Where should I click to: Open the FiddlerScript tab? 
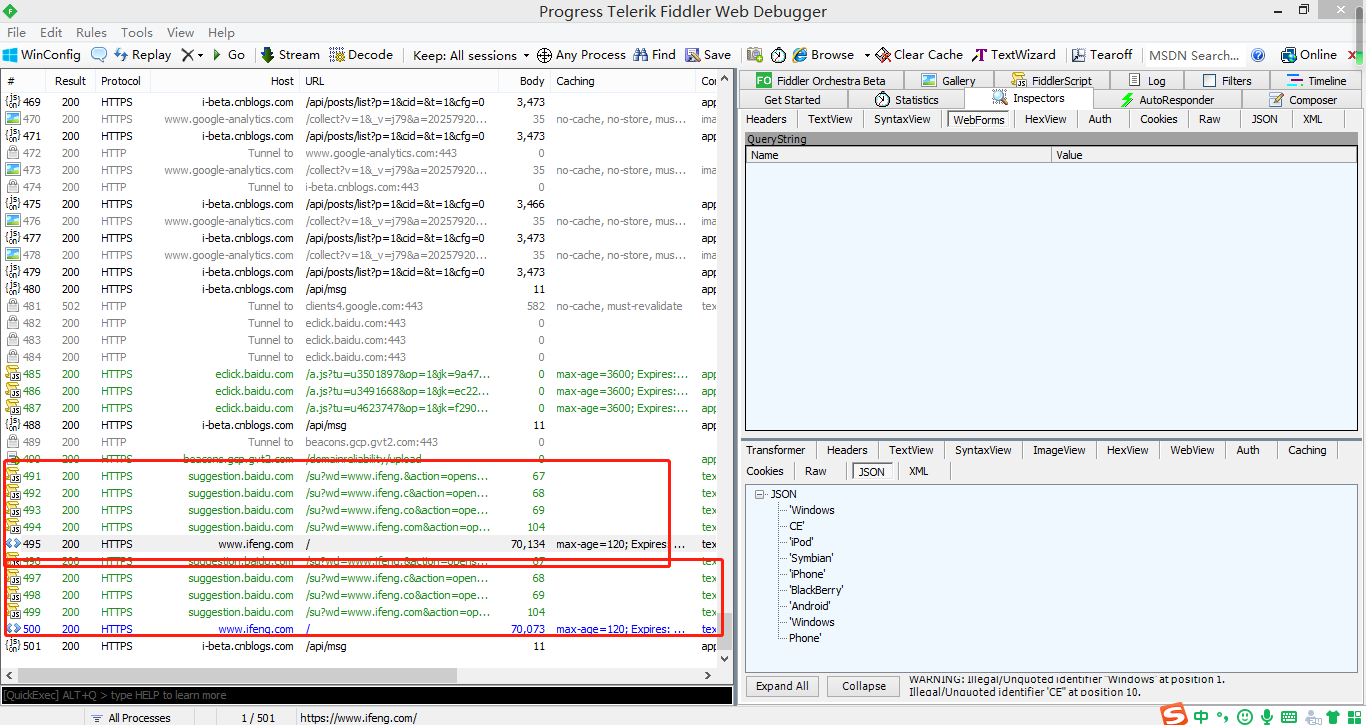[x=1051, y=81]
